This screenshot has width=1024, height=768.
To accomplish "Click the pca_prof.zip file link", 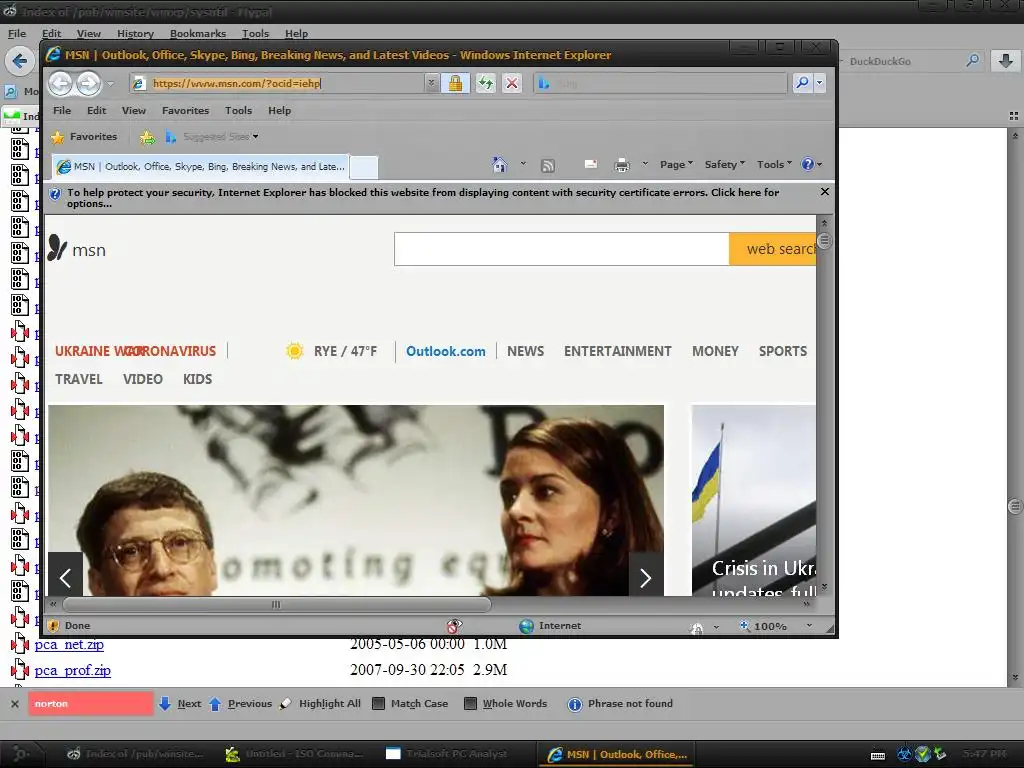I will pyautogui.click(x=72, y=671).
